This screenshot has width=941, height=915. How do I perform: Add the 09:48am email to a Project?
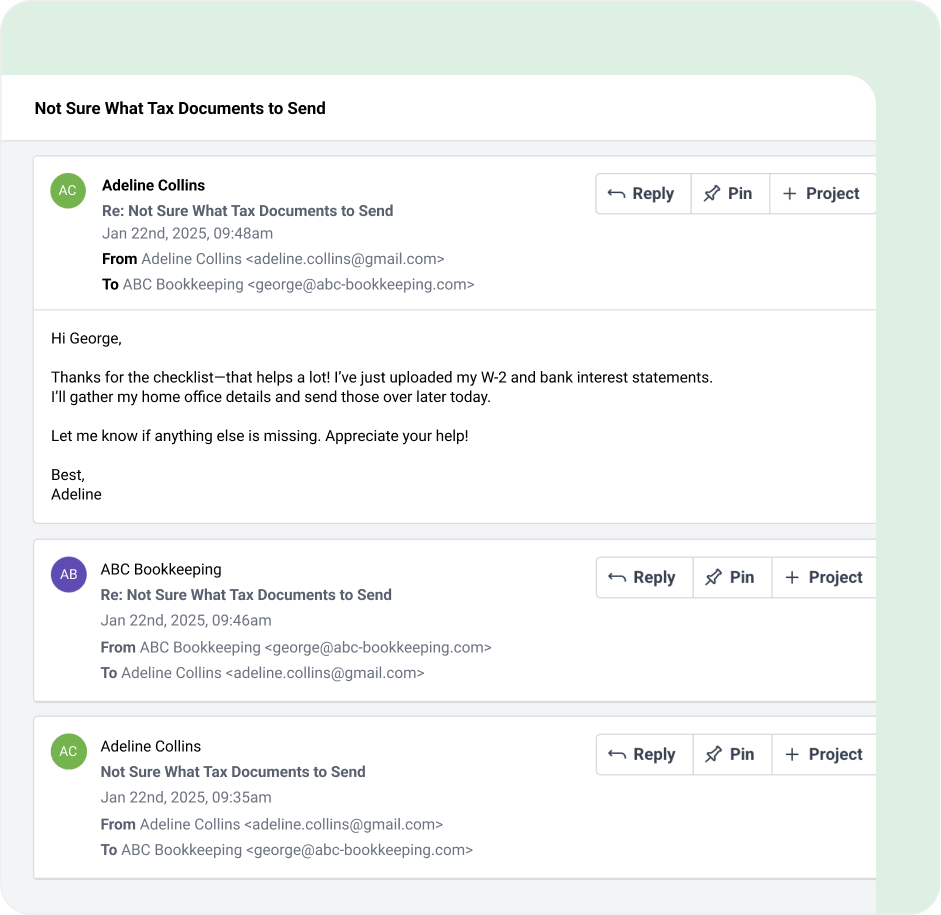(x=822, y=194)
